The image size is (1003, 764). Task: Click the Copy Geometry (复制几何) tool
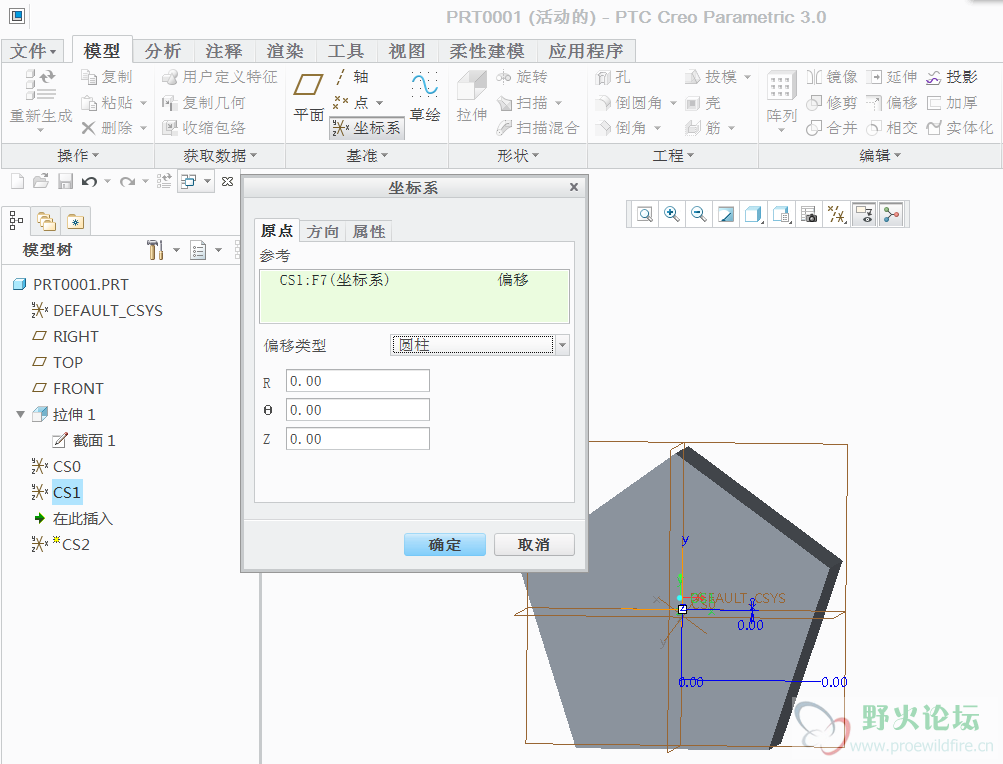pos(203,103)
